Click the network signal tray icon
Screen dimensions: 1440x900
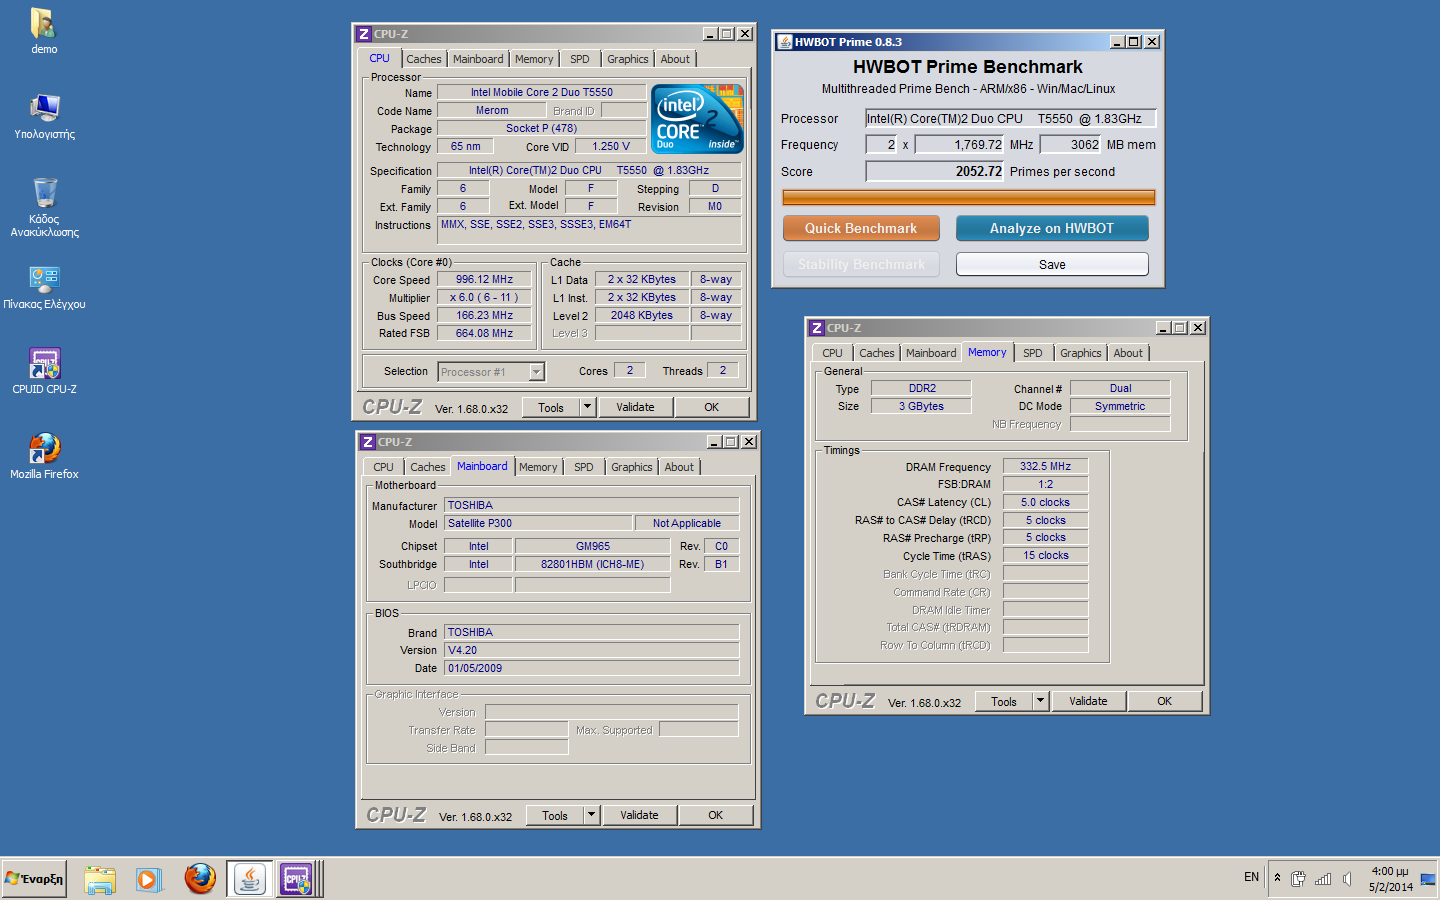point(1323,879)
